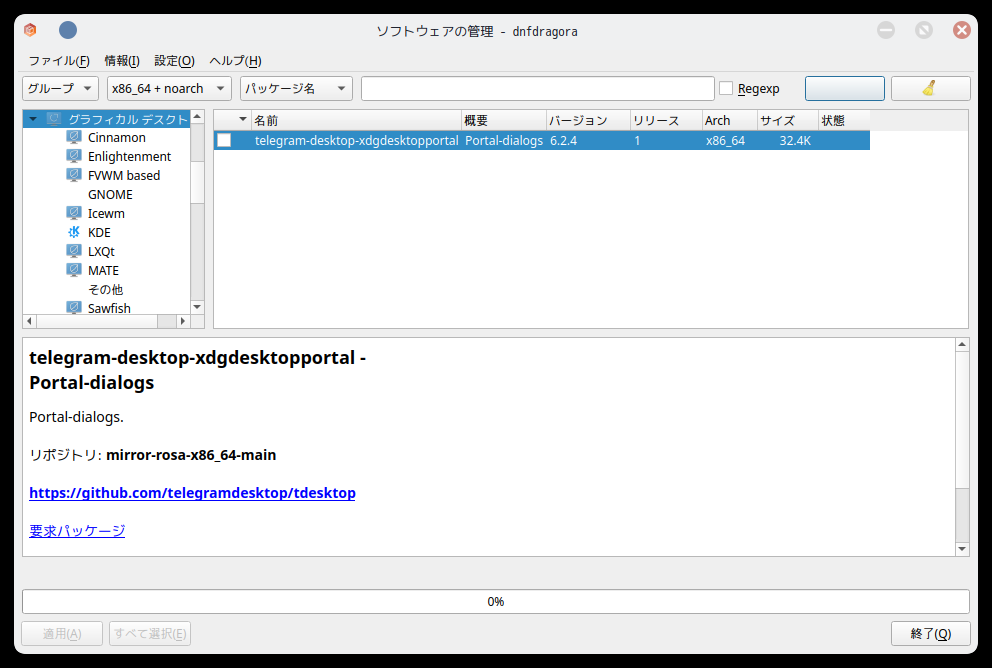The height and width of the screenshot is (668, 992).
Task: Click the 終了(Q) quit button
Action: [x=931, y=633]
